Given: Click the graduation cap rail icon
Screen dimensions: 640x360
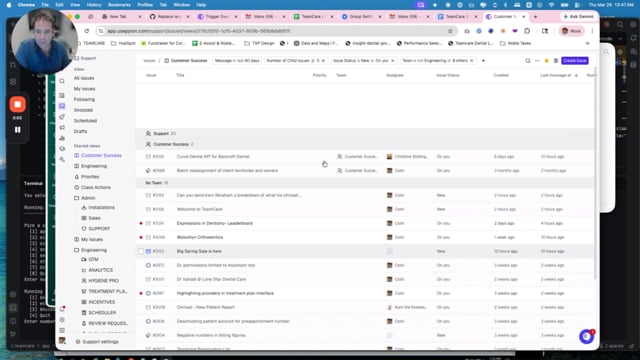Looking at the screenshot, I should (62, 149).
